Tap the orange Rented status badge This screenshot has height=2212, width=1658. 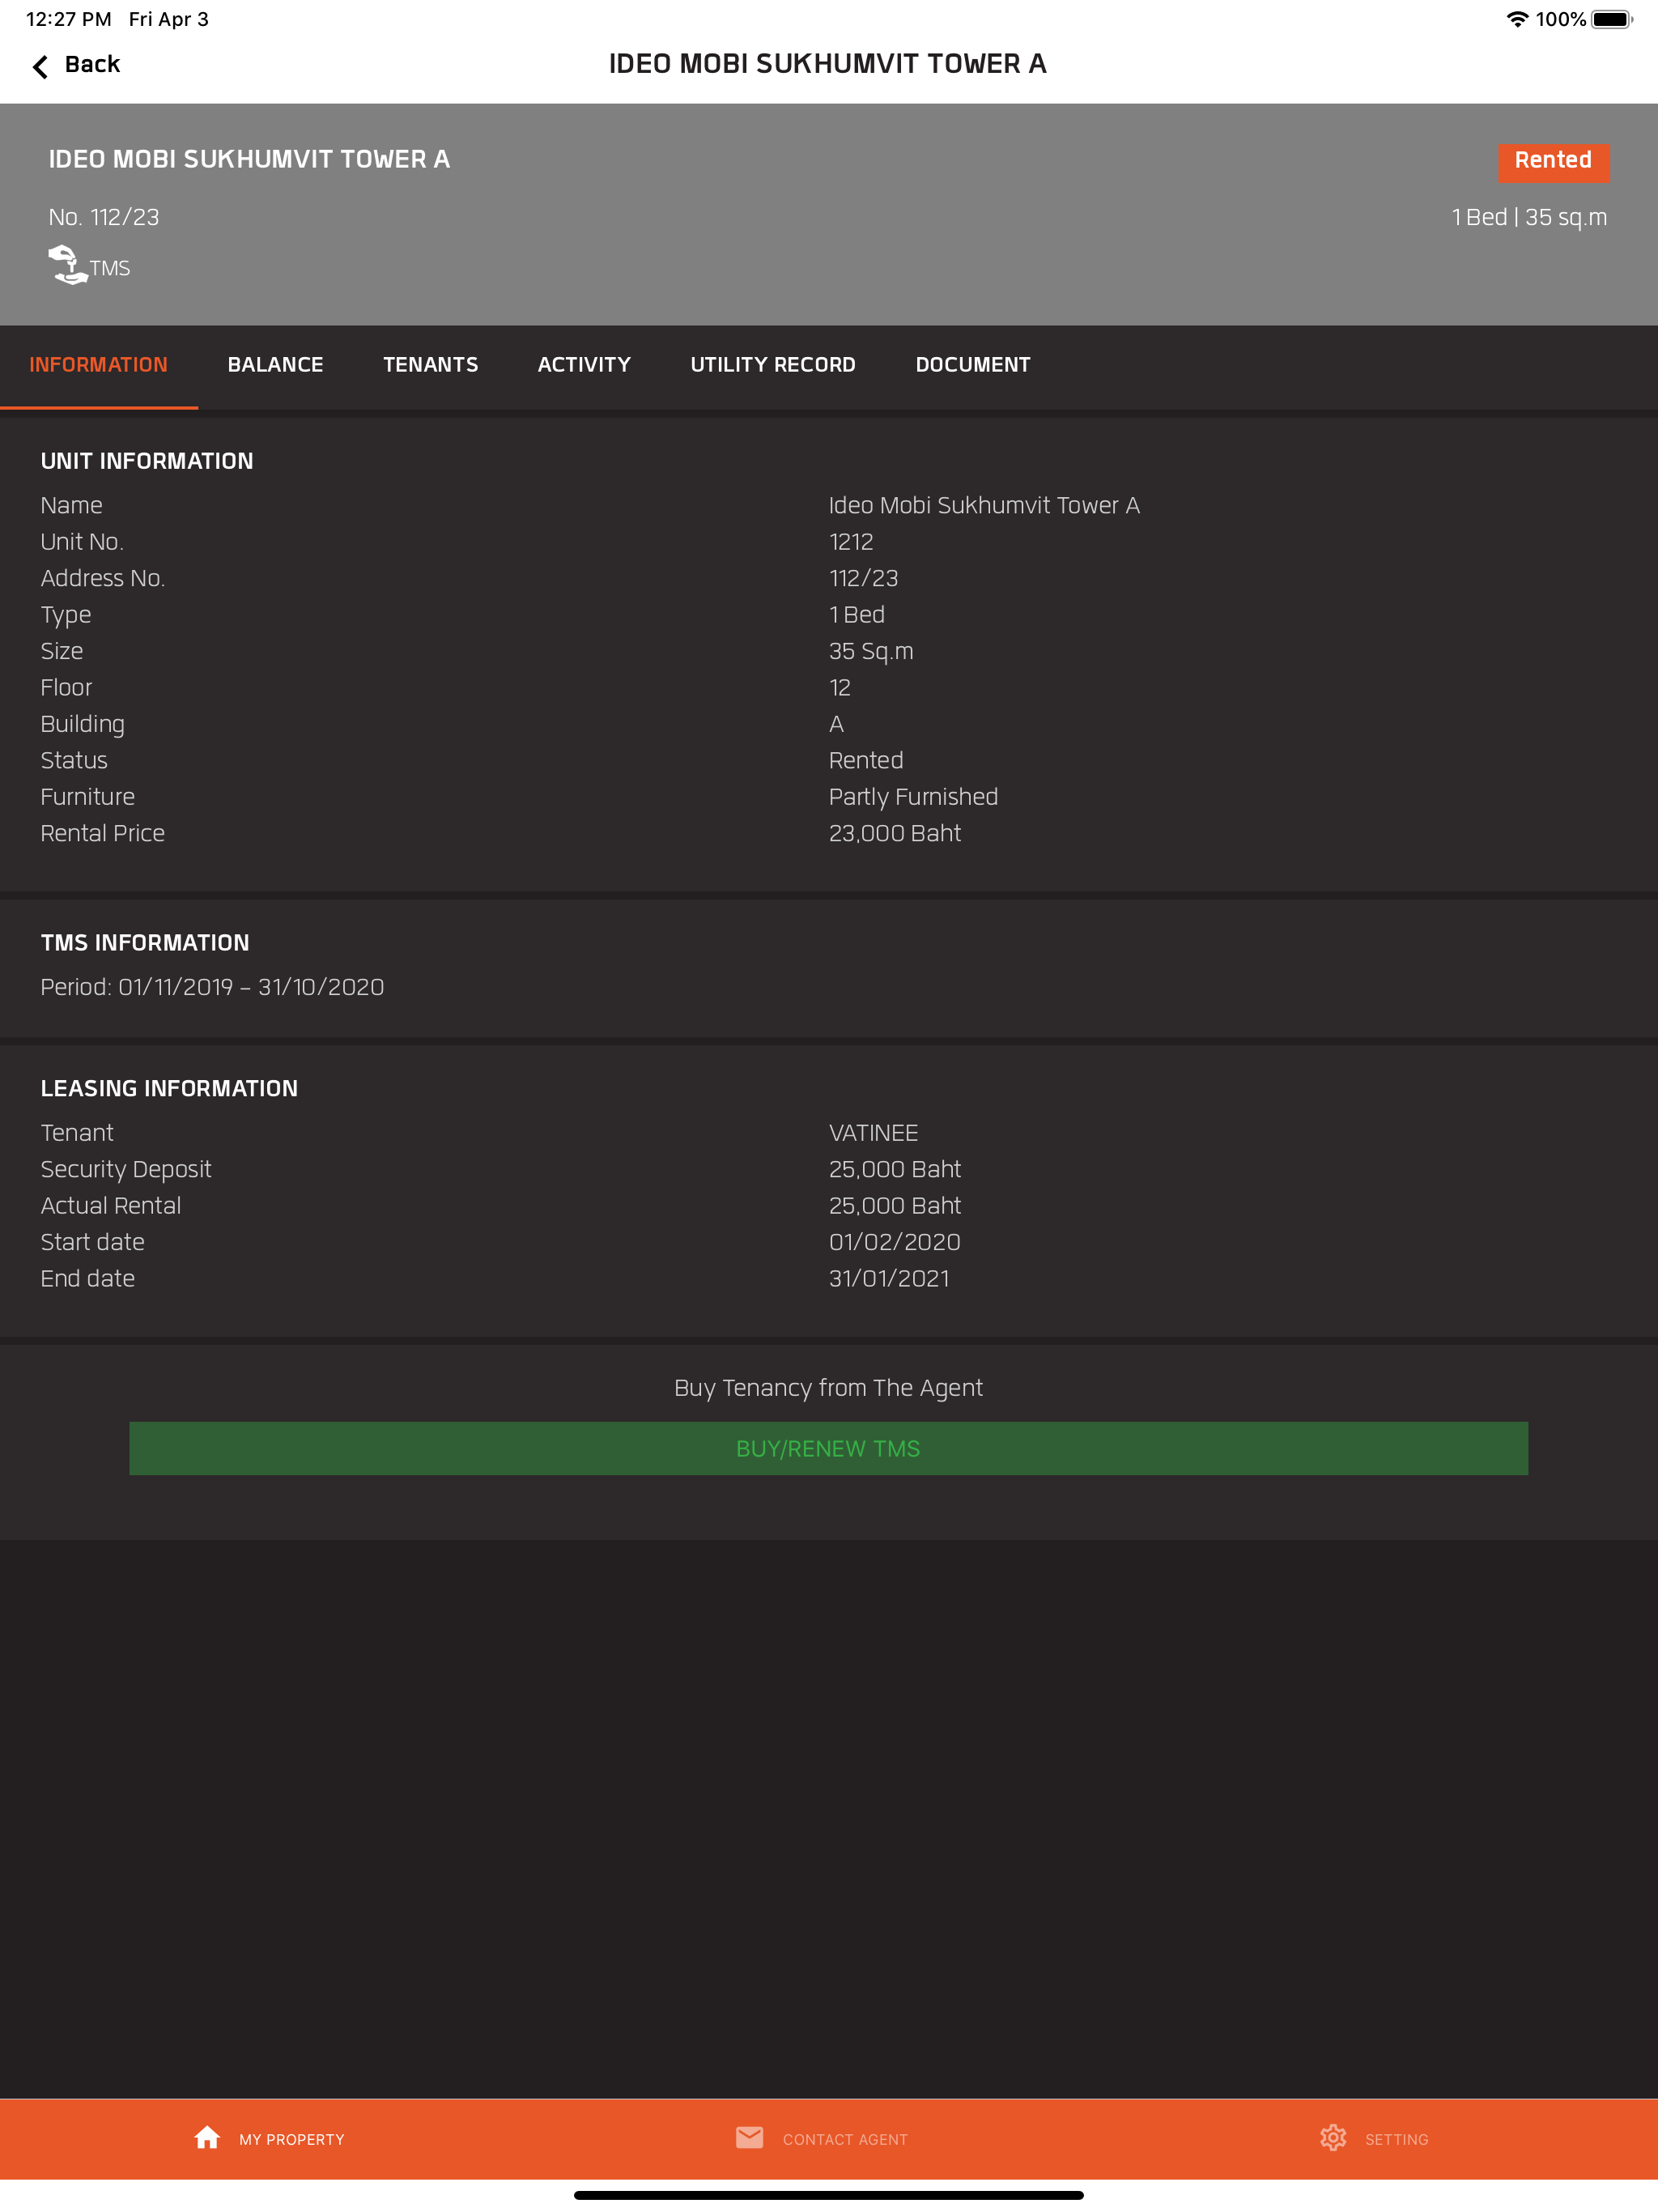click(1553, 161)
